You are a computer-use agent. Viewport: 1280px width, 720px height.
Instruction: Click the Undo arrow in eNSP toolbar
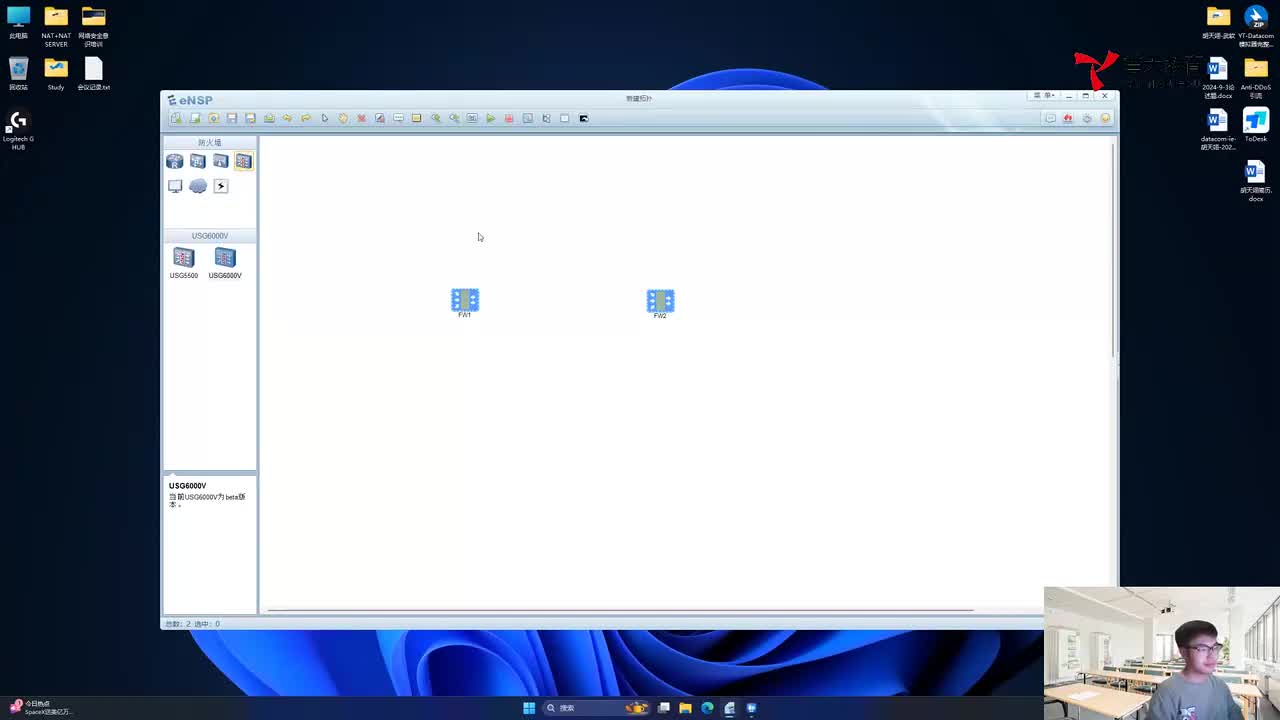(x=287, y=118)
